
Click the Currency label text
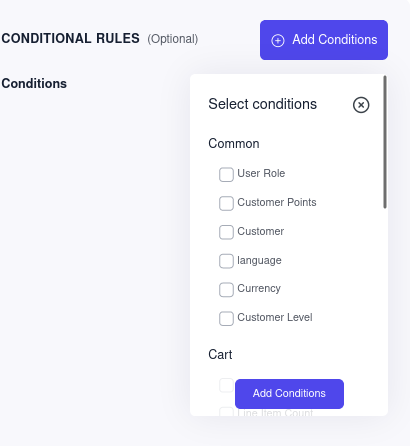[259, 288]
